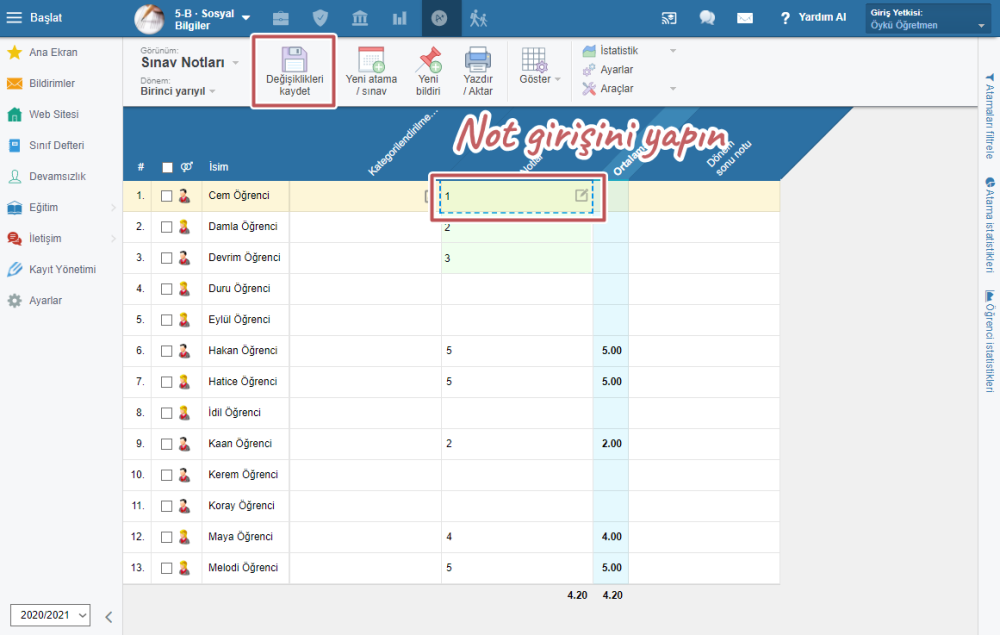This screenshot has height=635, width=1000.
Task: Check the box for İdil Öğrenci
Action: click(166, 413)
